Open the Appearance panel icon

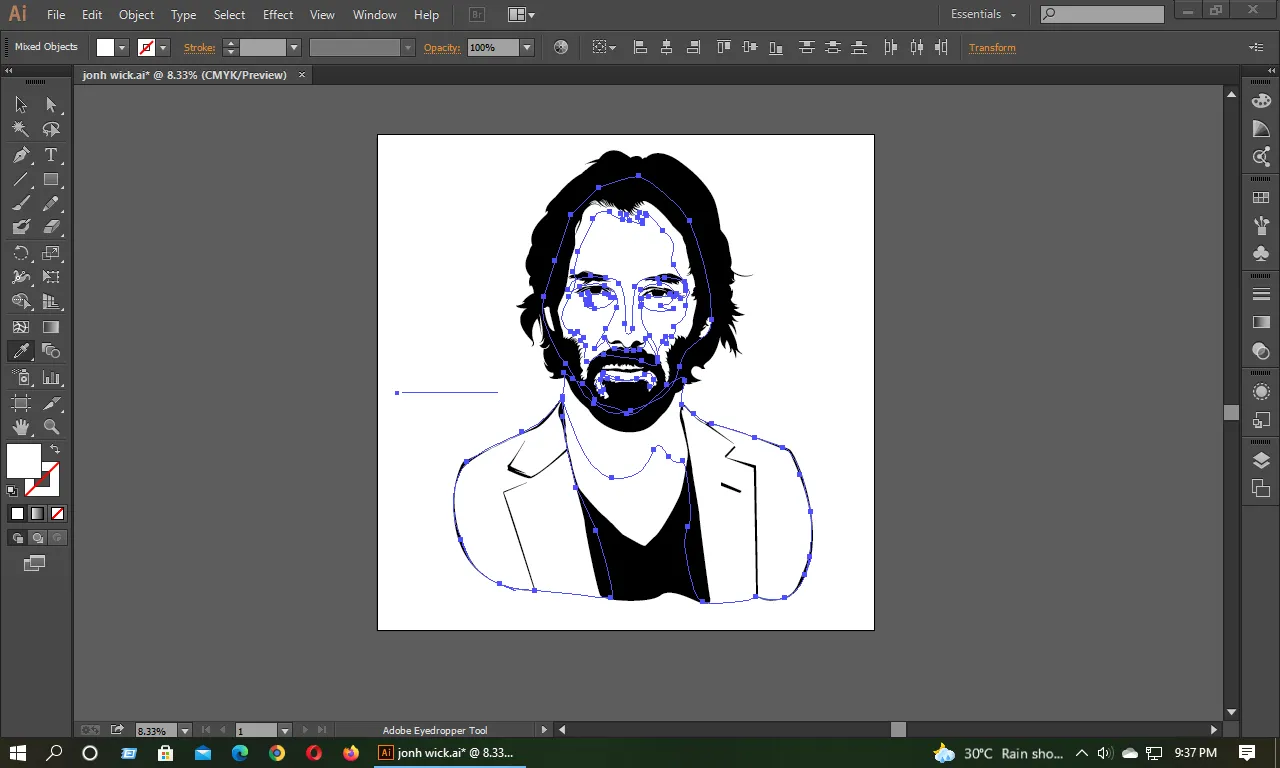(1261, 392)
